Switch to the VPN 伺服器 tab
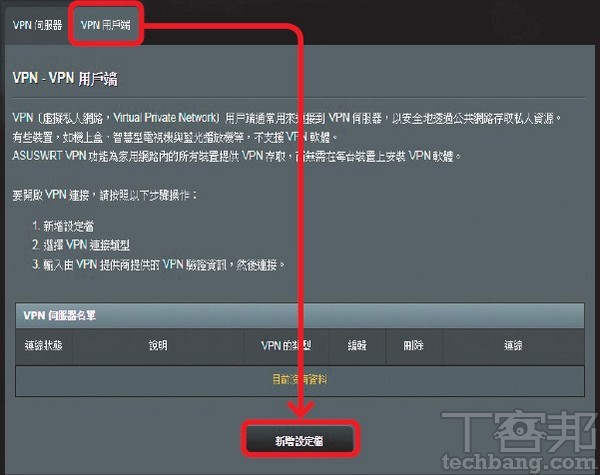The image size is (600, 475). click(x=37, y=25)
